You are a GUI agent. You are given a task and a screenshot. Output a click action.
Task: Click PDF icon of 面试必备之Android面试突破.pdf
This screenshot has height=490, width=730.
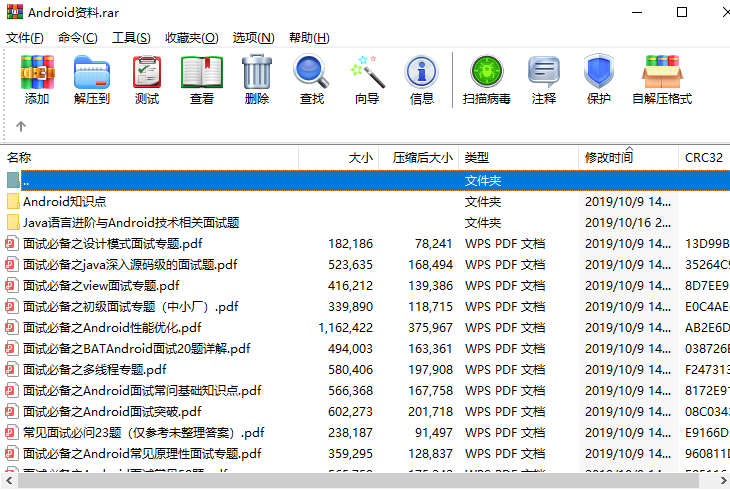tap(12, 412)
